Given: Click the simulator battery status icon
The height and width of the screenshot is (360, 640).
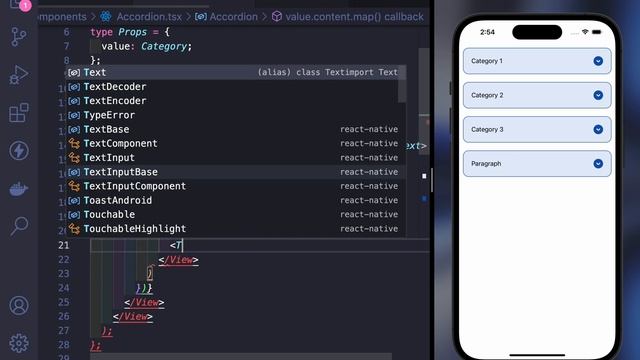Looking at the screenshot, I should point(597,32).
